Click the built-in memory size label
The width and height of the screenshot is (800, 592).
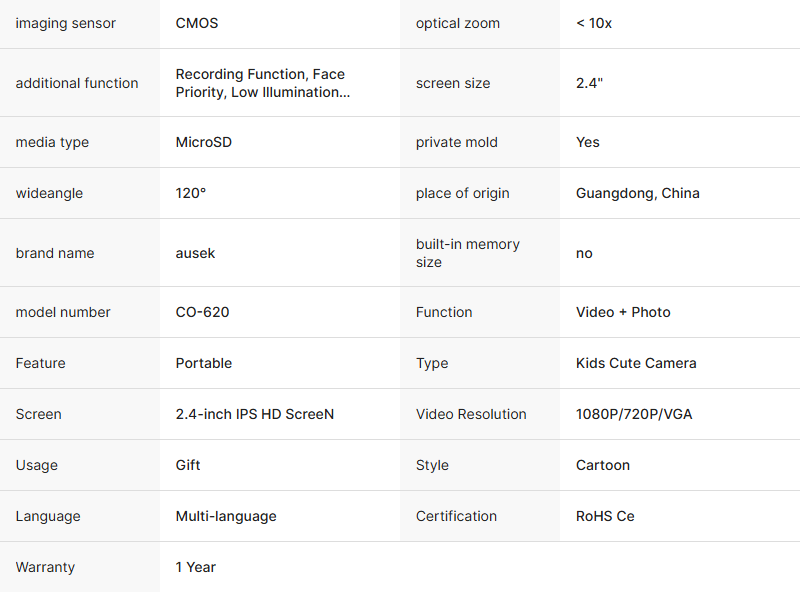point(468,253)
